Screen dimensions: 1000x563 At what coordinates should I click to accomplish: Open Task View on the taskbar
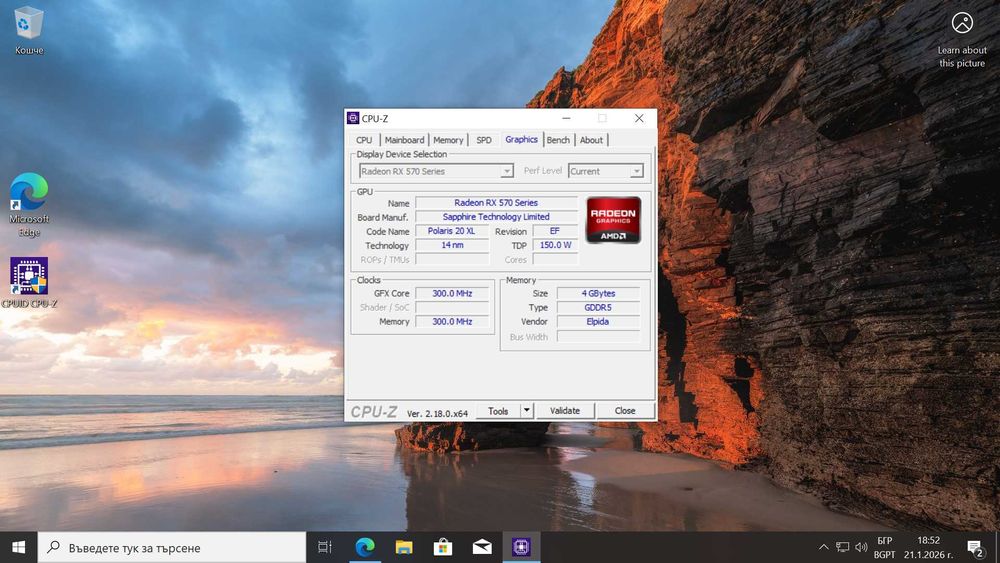click(325, 547)
